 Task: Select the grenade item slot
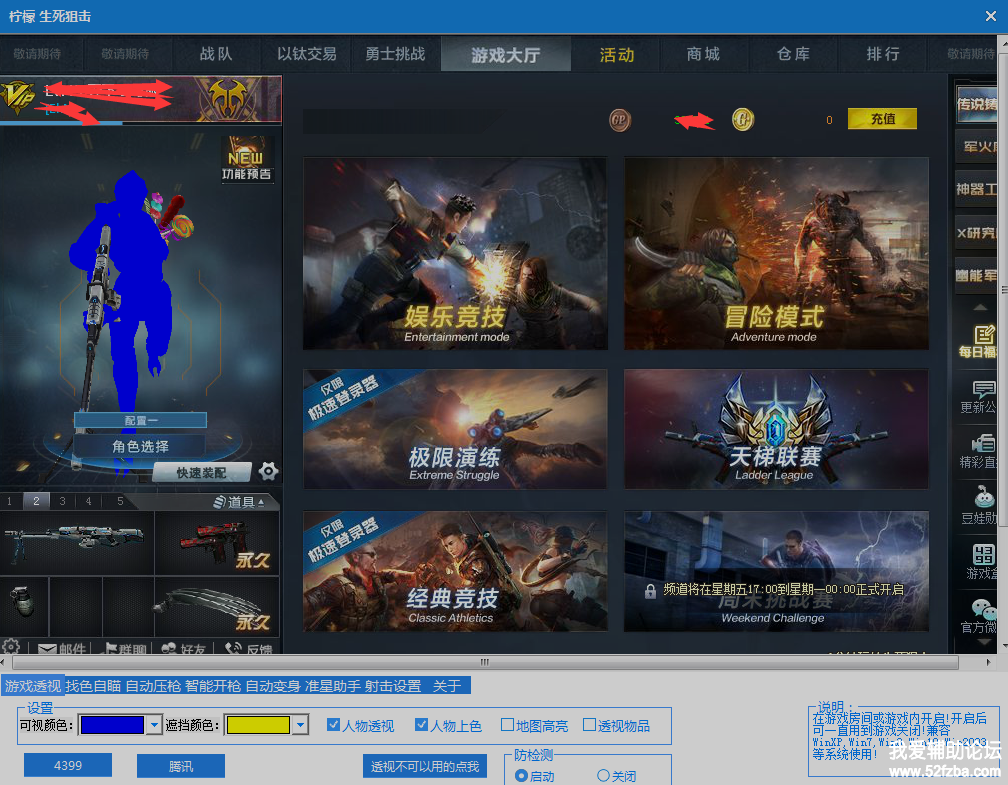pyautogui.click(x=24, y=606)
